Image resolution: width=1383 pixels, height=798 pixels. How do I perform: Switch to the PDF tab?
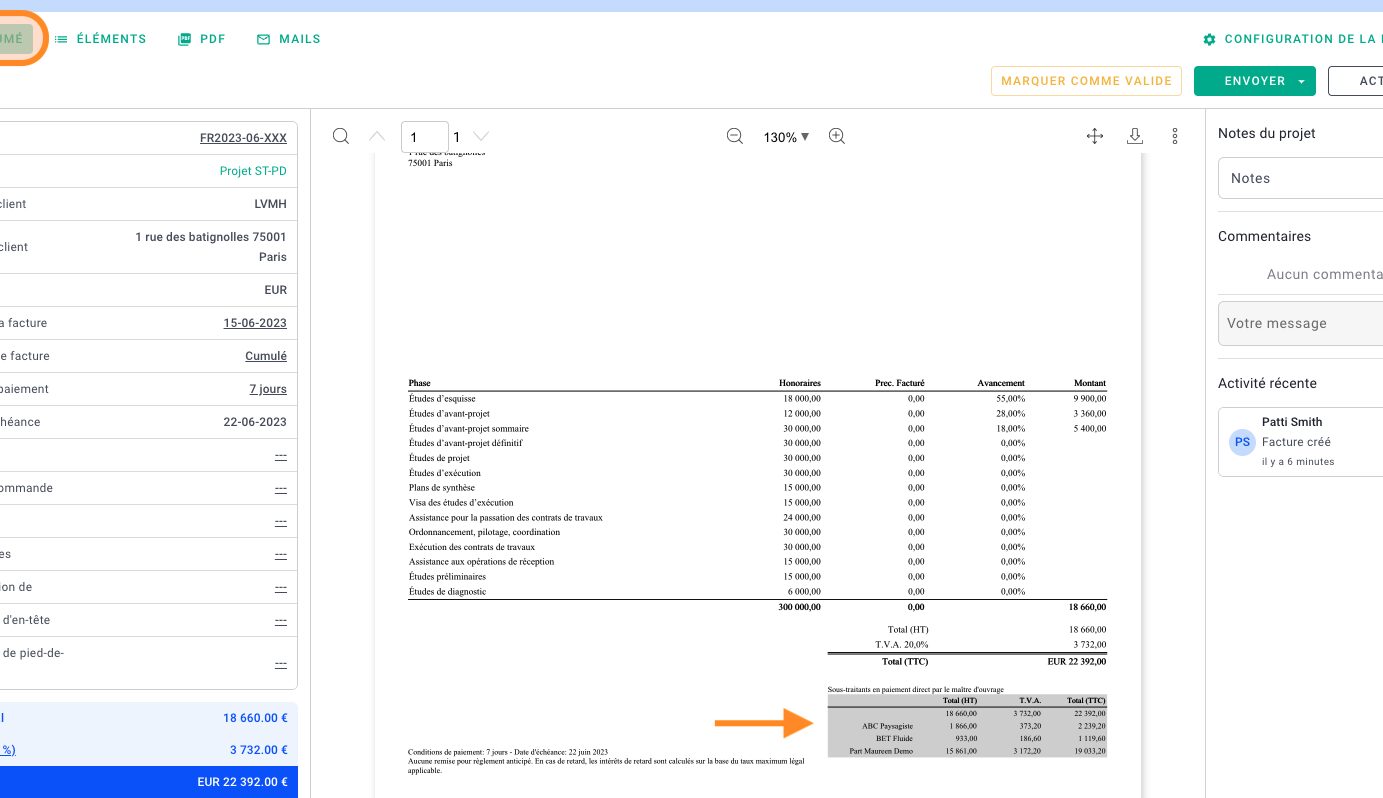click(x=201, y=39)
